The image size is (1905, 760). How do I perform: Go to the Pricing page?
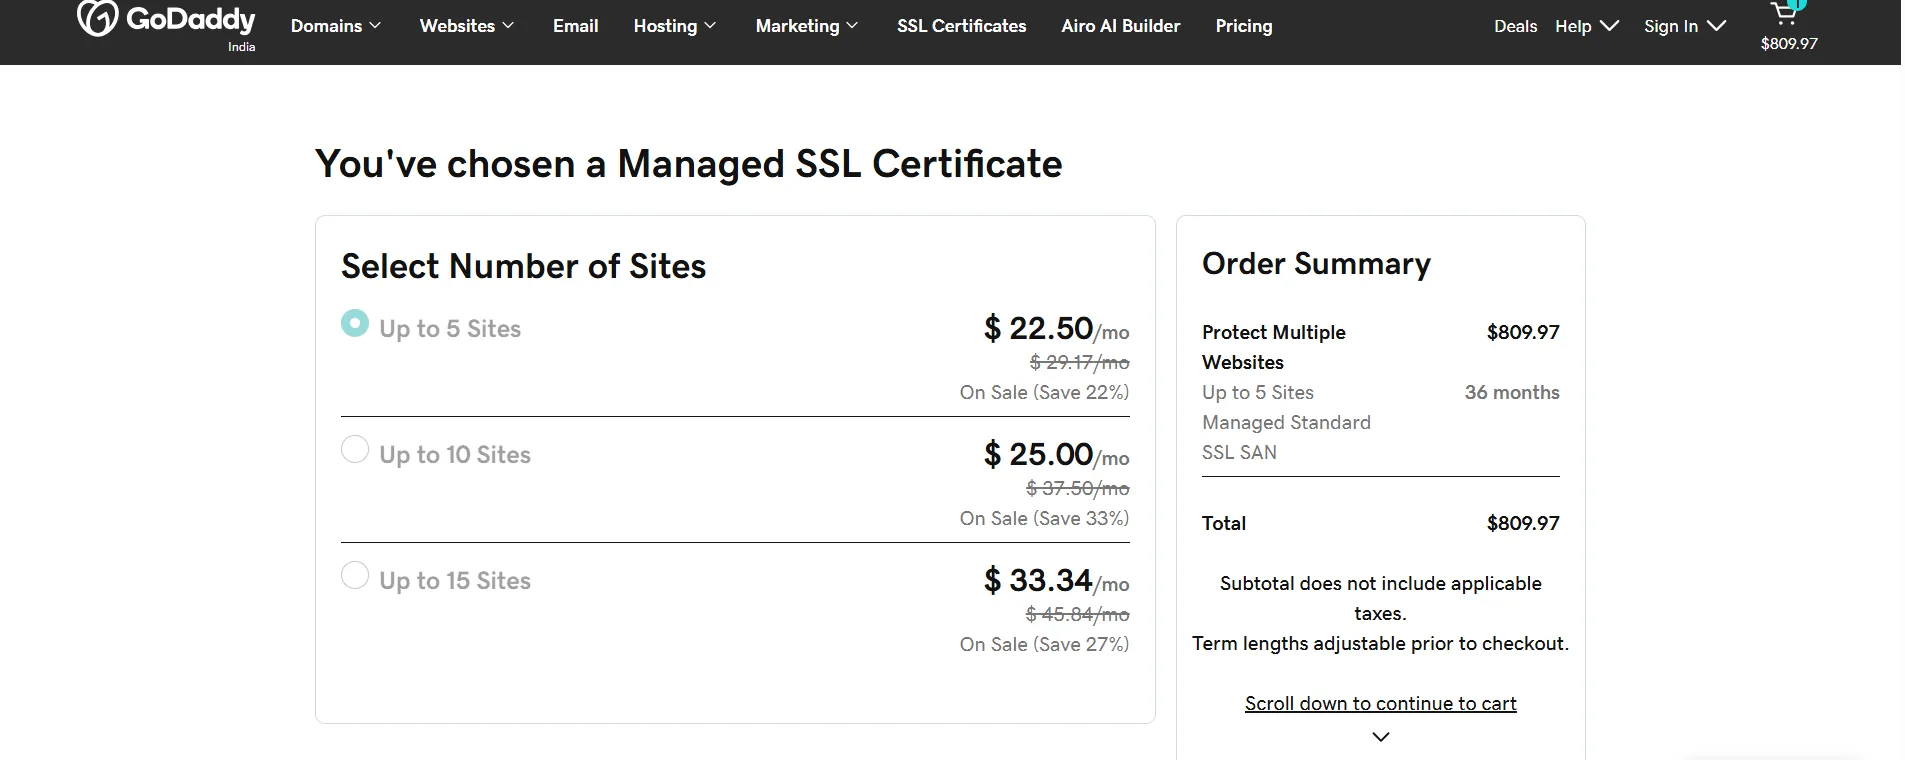click(x=1244, y=26)
